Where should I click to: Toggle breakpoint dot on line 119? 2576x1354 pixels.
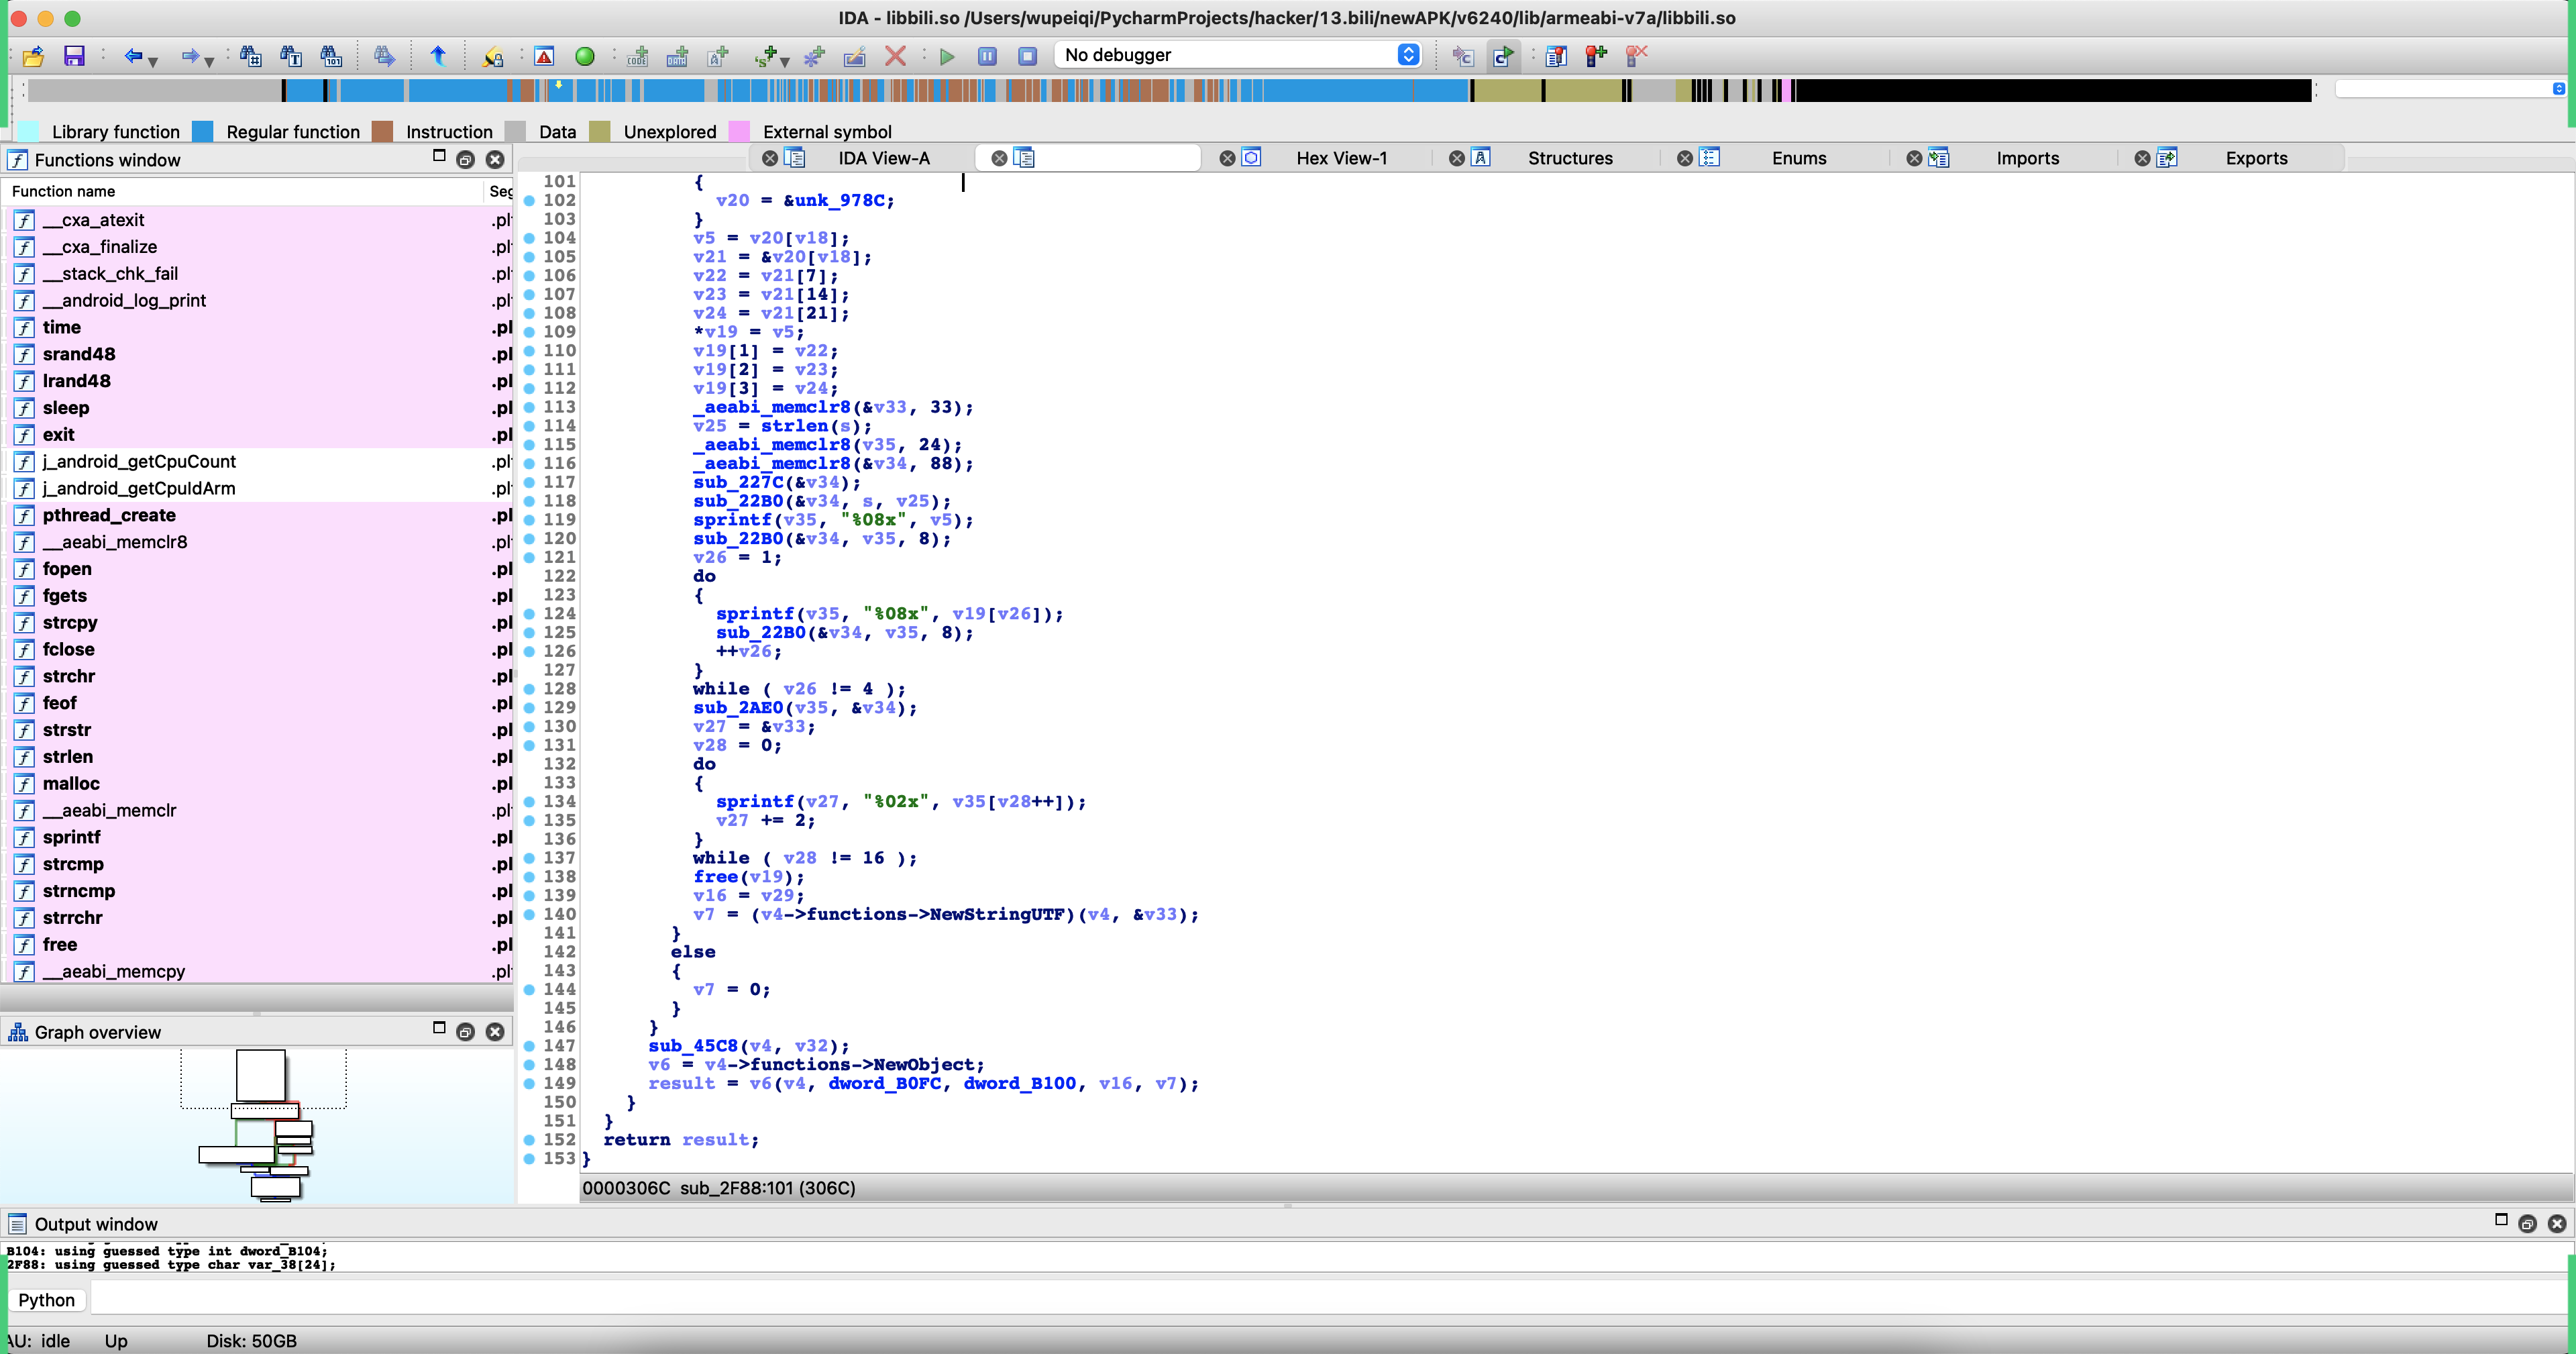click(529, 520)
